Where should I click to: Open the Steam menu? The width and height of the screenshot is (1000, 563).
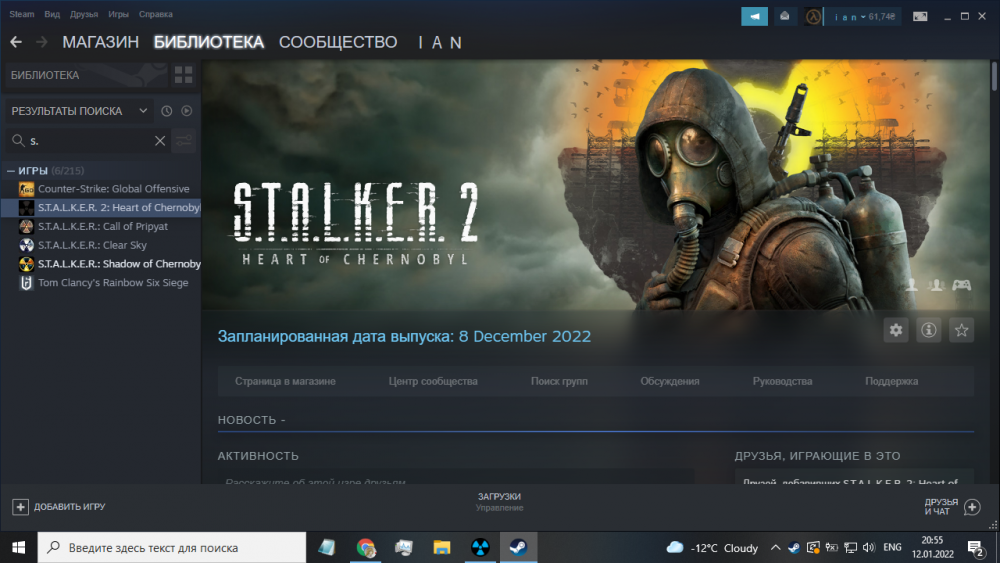pos(22,14)
